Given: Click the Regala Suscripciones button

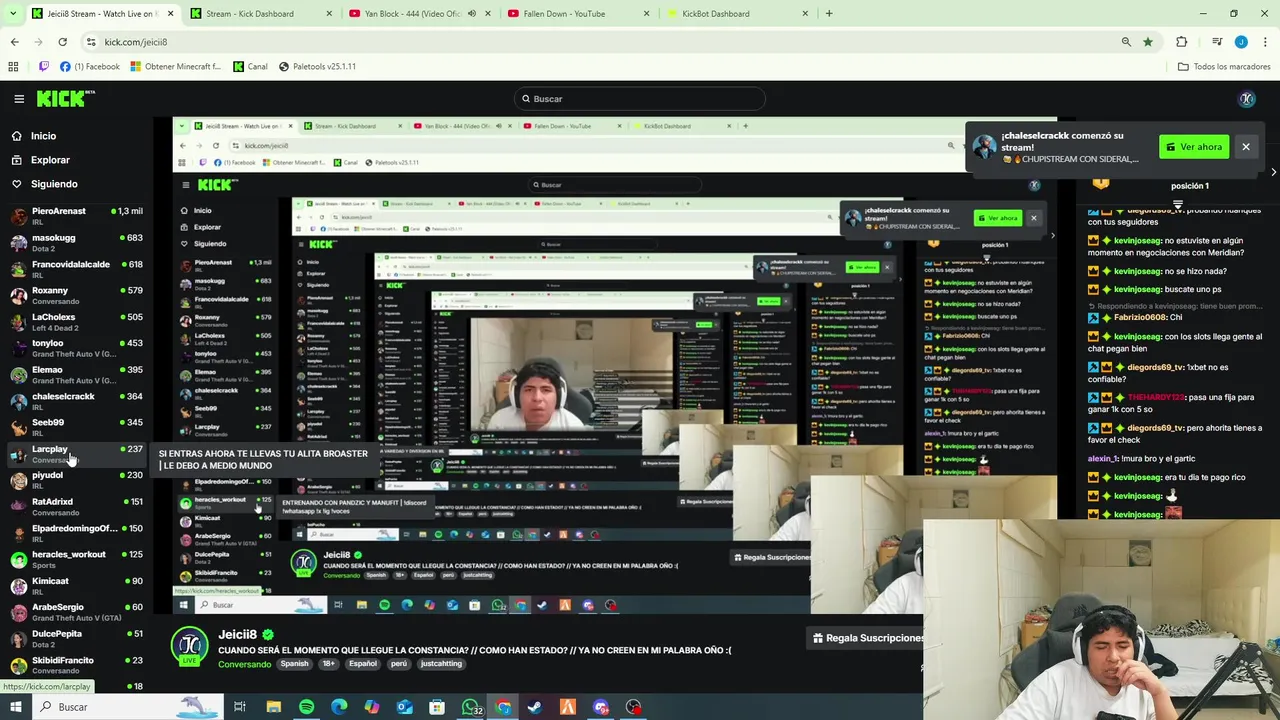Looking at the screenshot, I should click(867, 638).
